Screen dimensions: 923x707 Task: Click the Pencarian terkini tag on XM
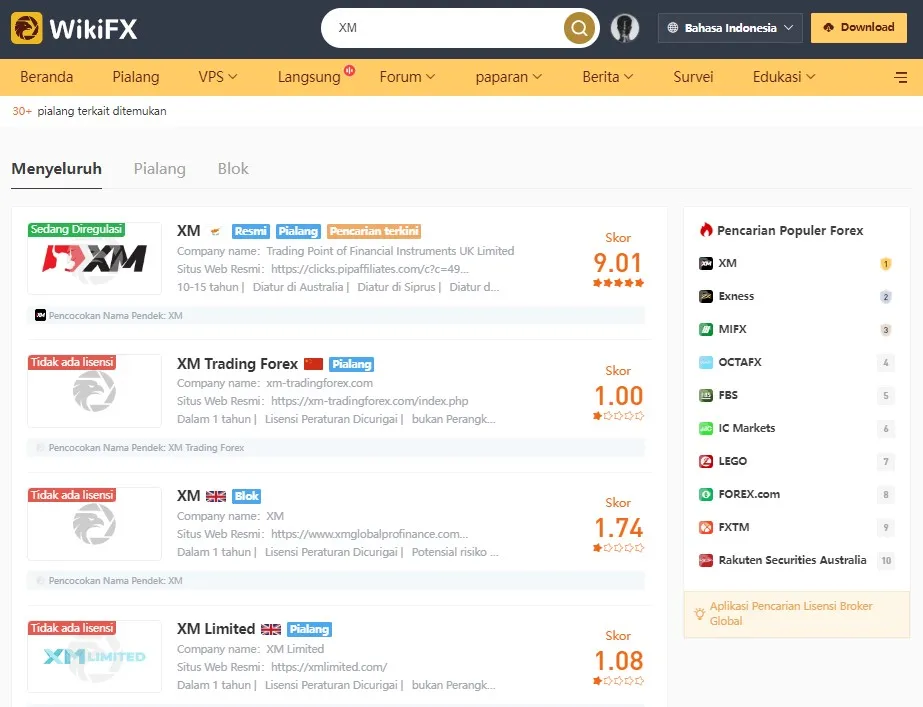coord(374,231)
